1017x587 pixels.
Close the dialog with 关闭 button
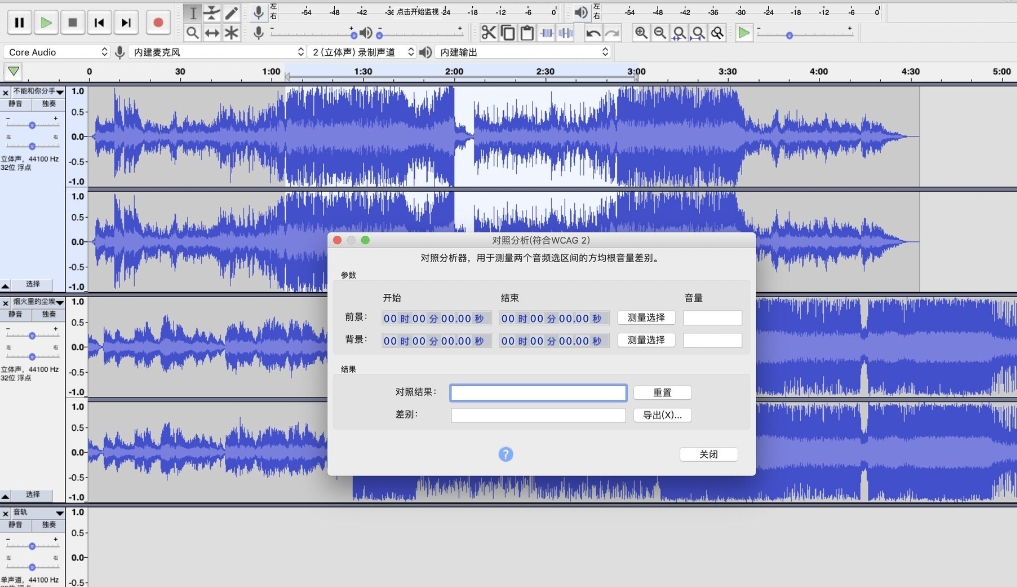coord(708,454)
